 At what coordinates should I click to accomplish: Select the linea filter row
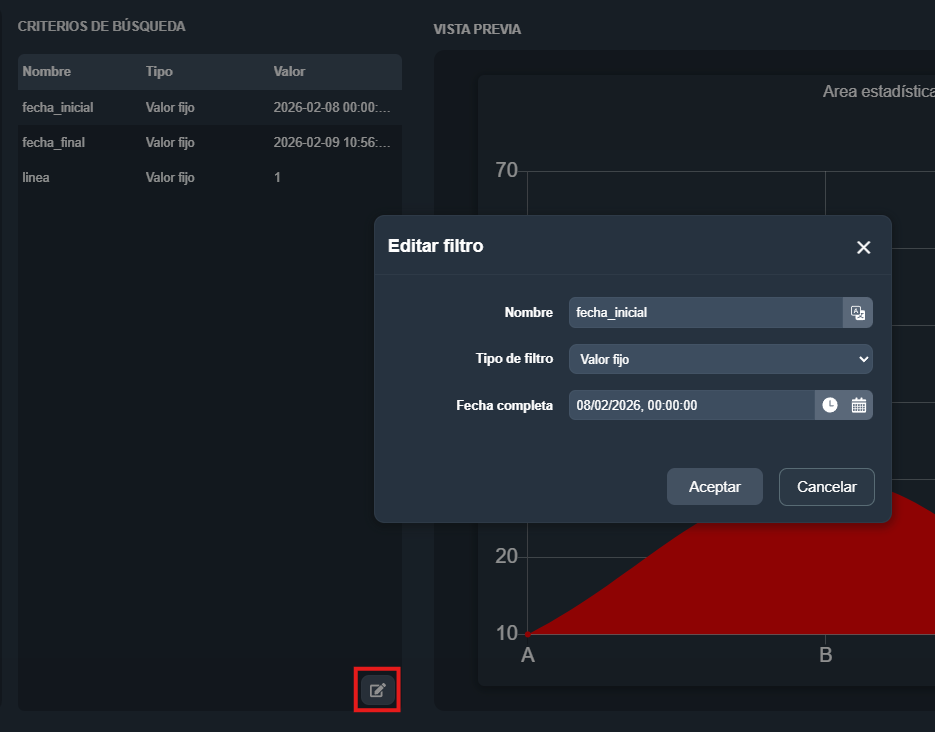36,178
